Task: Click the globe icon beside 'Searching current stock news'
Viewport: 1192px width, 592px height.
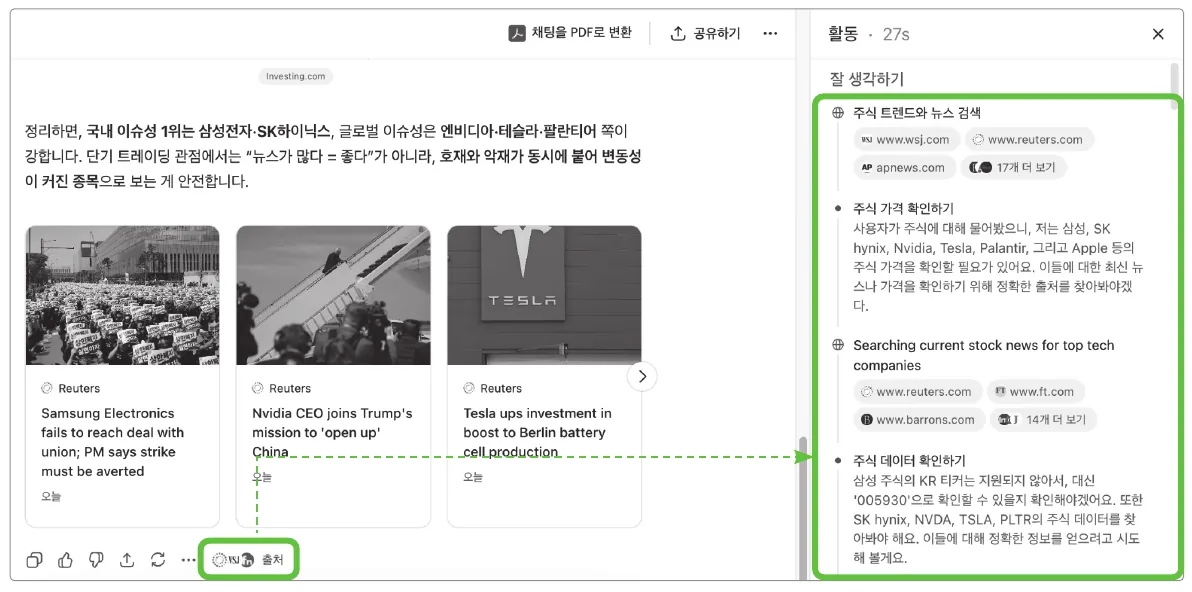Action: click(838, 345)
